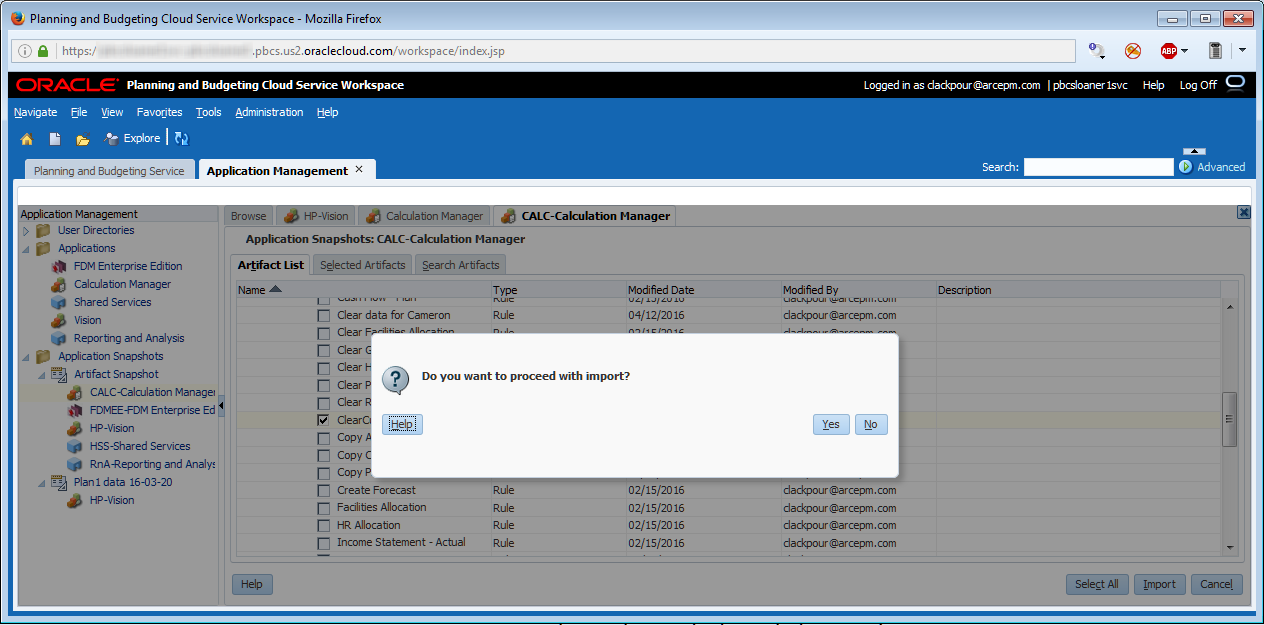Click the site info icon in address bar
Screen dimensions: 1264x625
25,51
